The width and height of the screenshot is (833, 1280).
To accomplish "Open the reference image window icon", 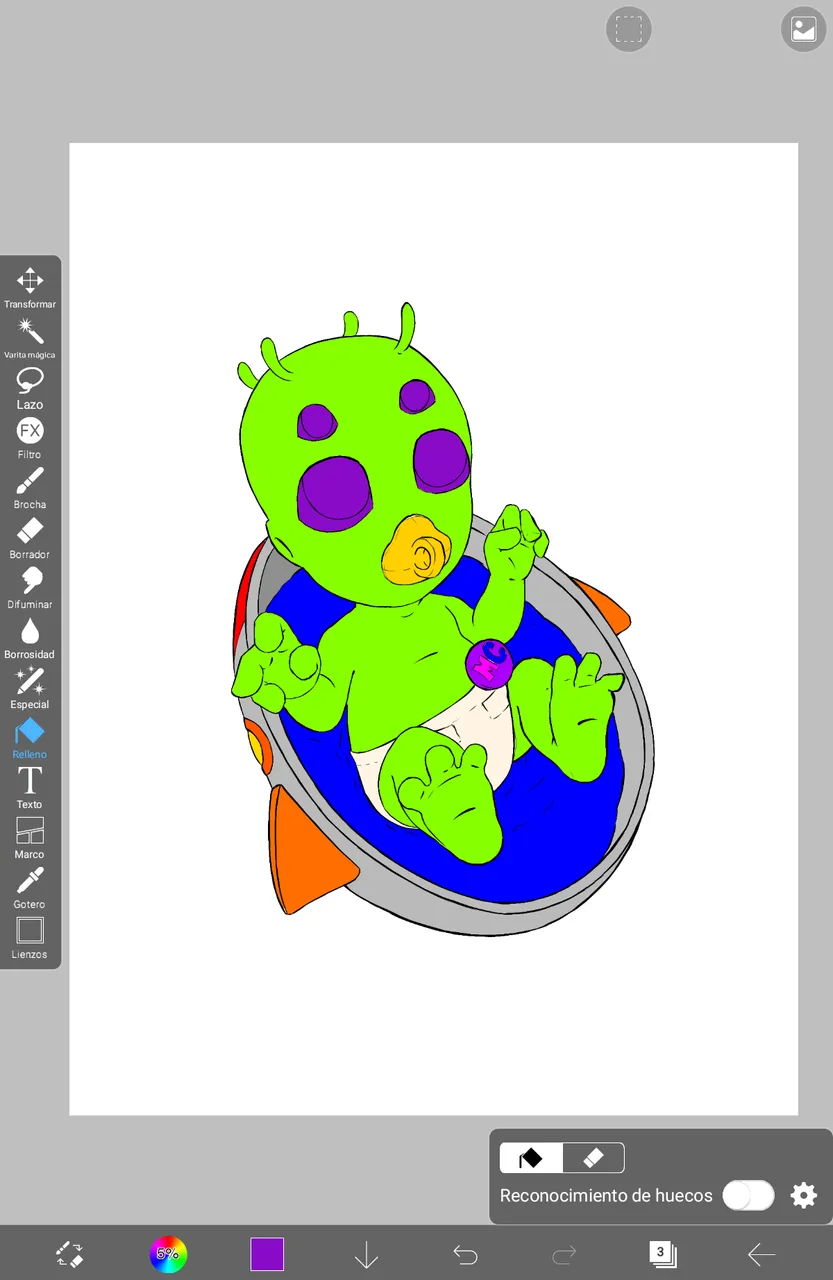I will click(804, 29).
